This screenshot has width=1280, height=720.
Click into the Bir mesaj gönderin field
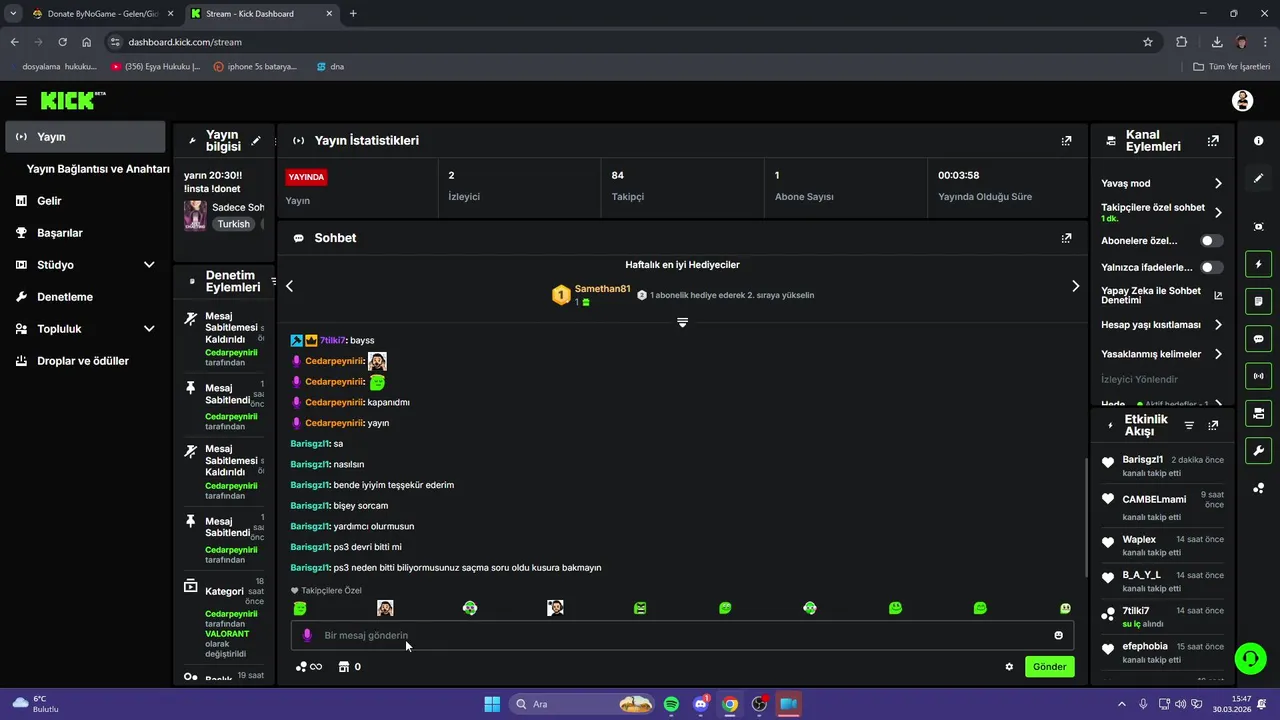[x=682, y=635]
